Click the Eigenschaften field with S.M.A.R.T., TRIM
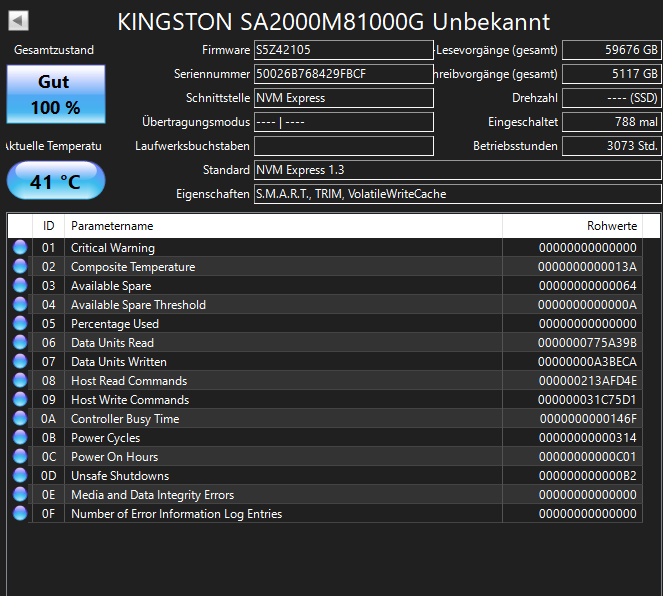 click(x=458, y=194)
